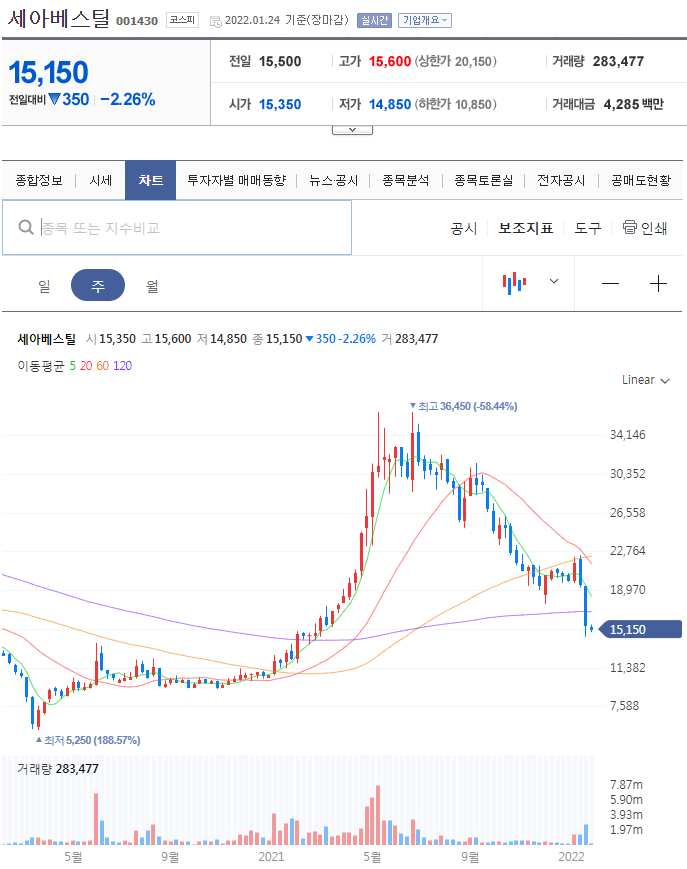
Task: Click the candlestick chart type icon
Action: (514, 283)
